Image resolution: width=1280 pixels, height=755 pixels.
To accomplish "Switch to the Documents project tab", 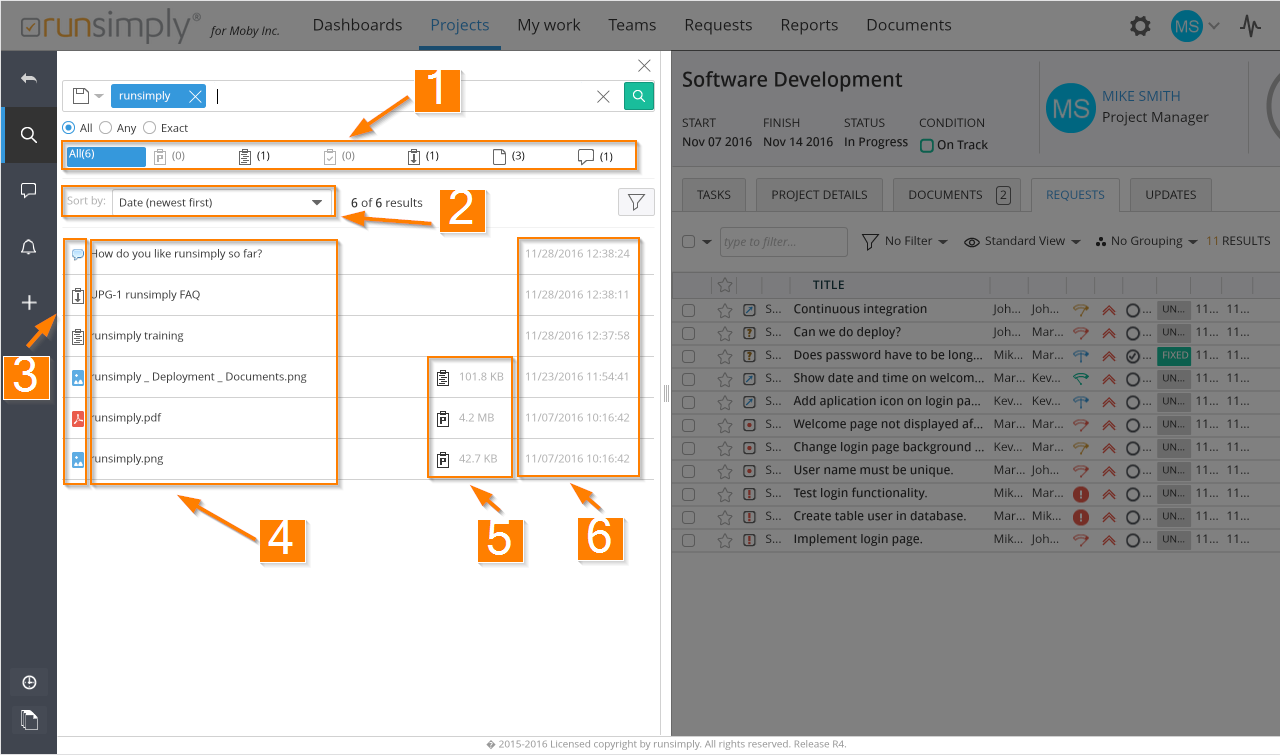I will tap(957, 195).
